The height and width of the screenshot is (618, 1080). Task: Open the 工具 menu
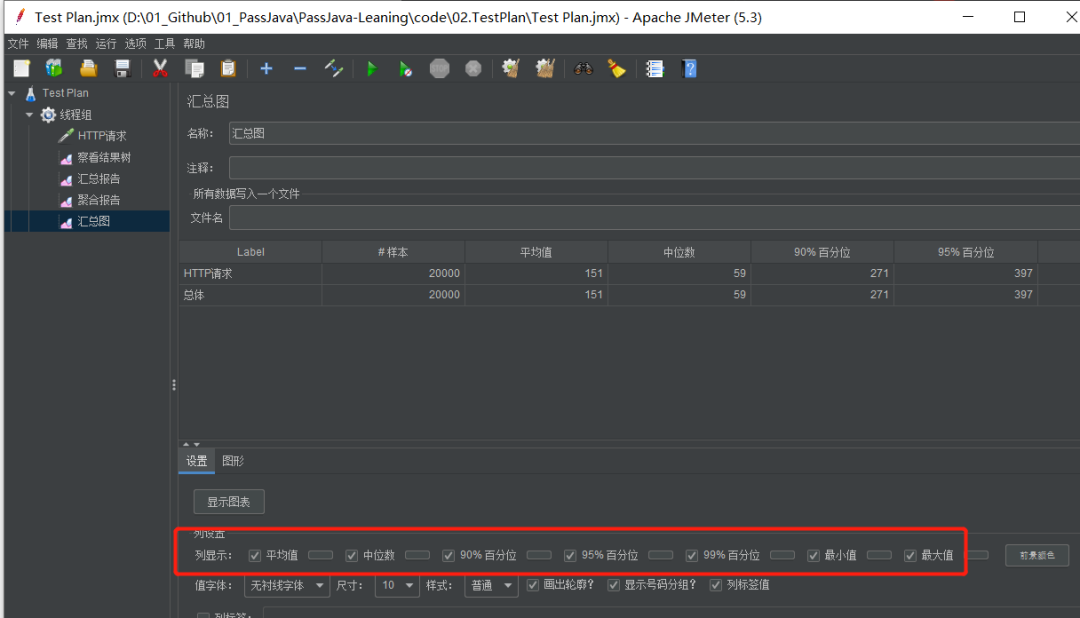(164, 43)
